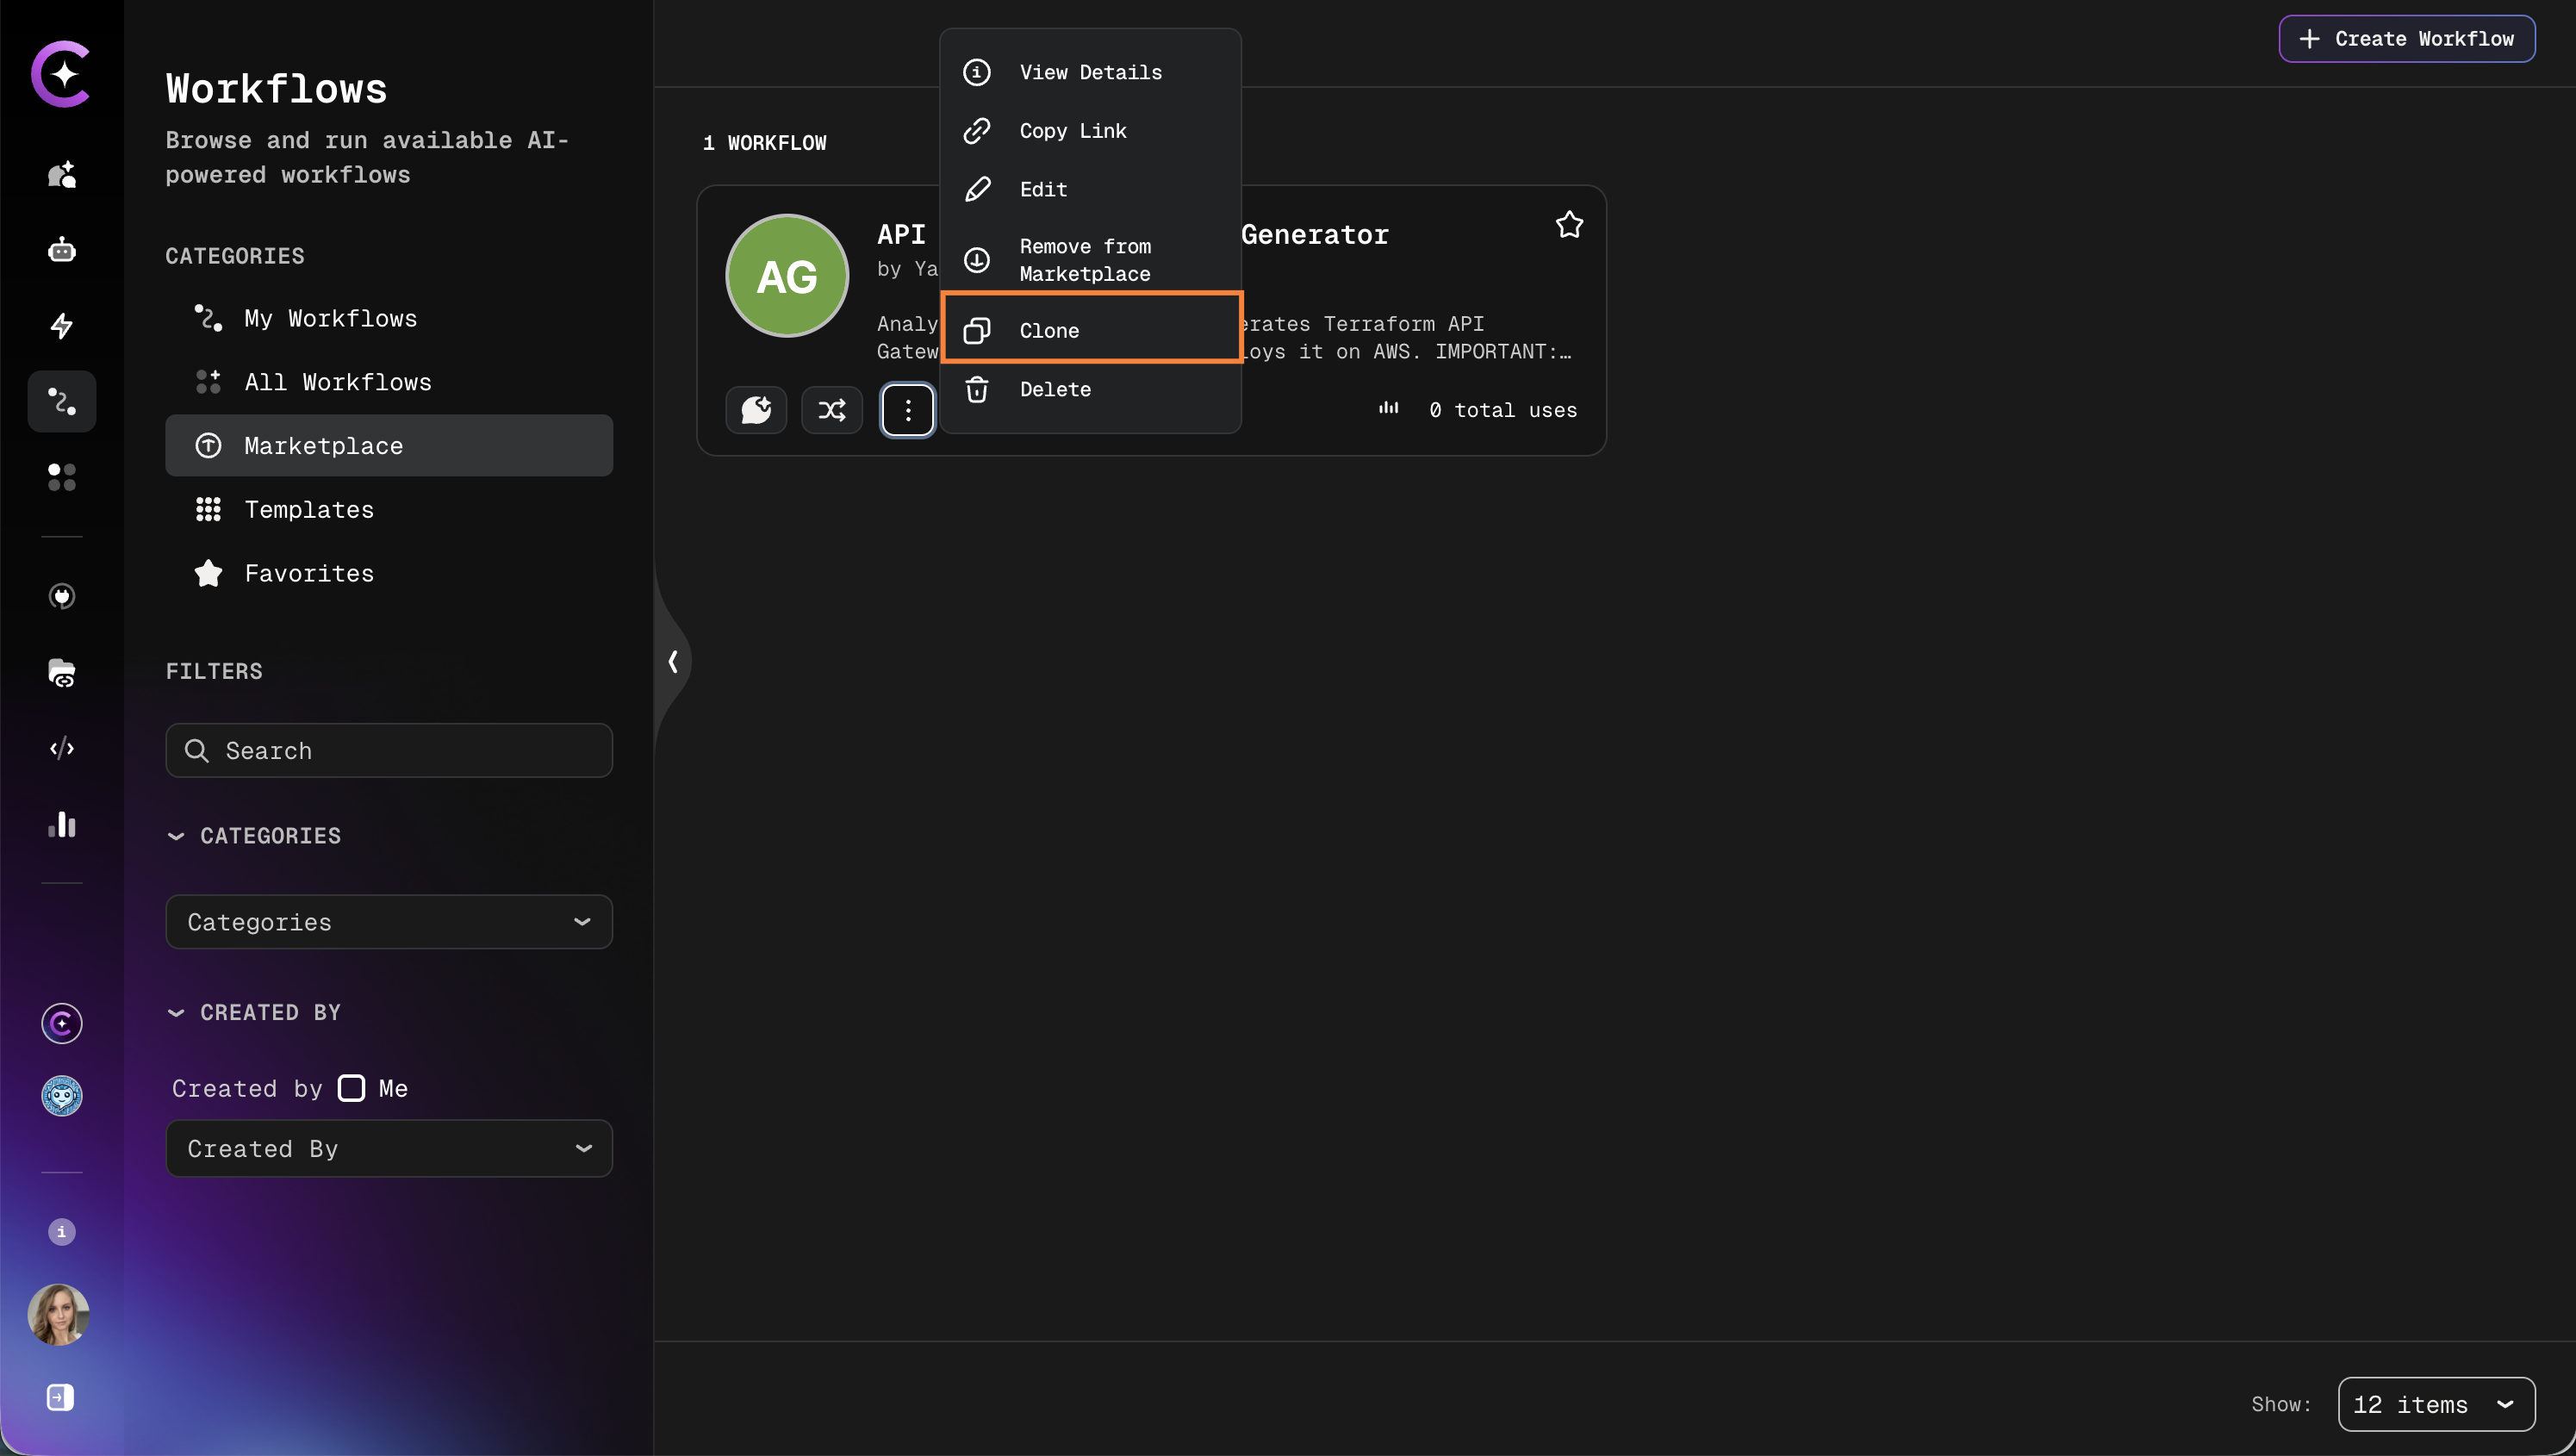Click the lightning bolt skills icon
Image resolution: width=2576 pixels, height=1456 pixels.
point(62,325)
